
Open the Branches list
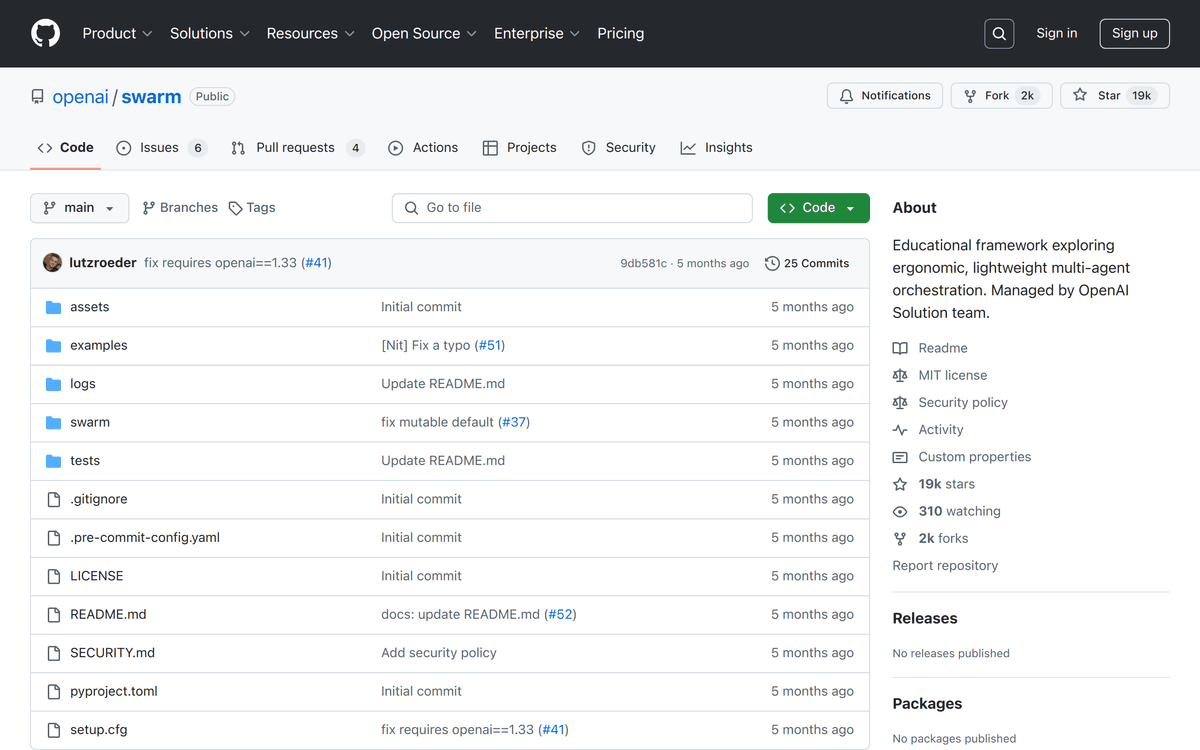[180, 208]
